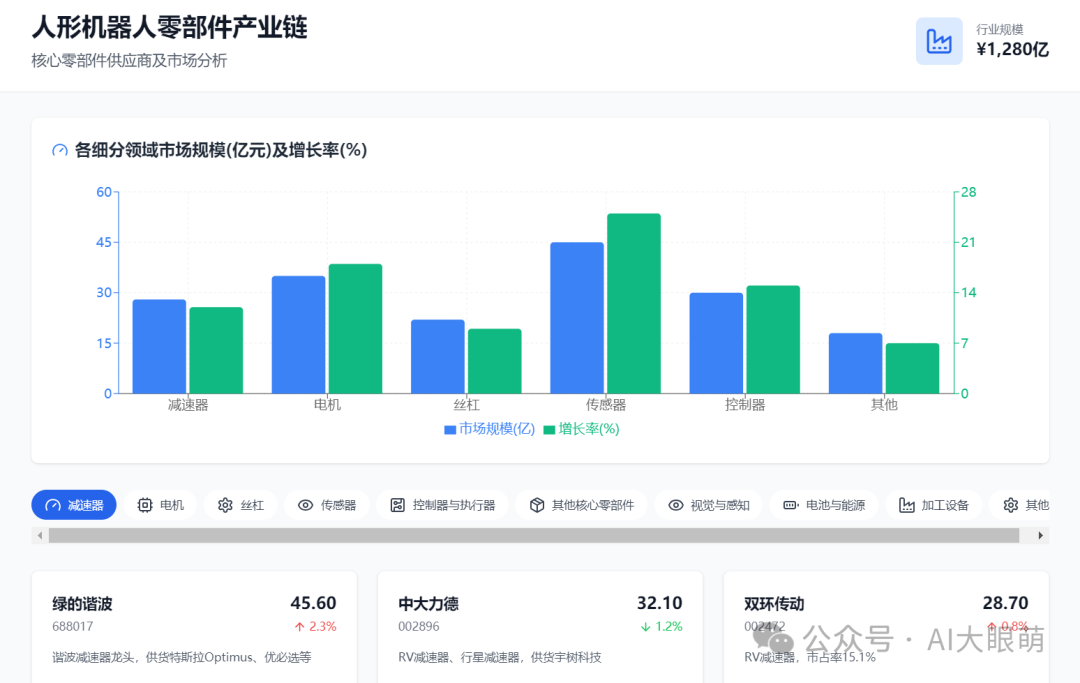
Task: Click stock code 002896
Action: click(418, 627)
